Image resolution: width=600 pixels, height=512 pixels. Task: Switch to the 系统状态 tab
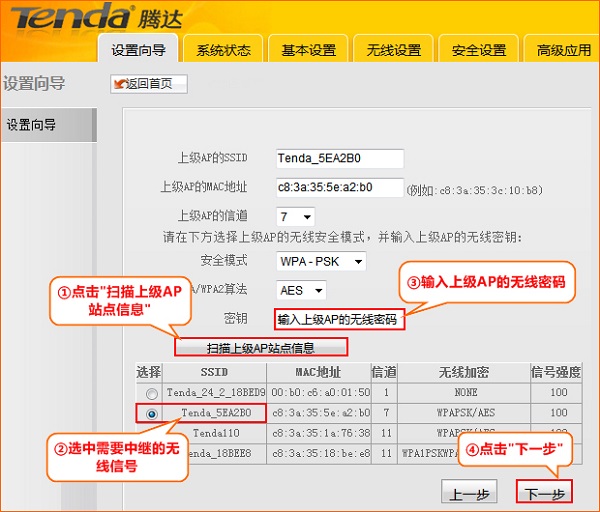coord(223,50)
